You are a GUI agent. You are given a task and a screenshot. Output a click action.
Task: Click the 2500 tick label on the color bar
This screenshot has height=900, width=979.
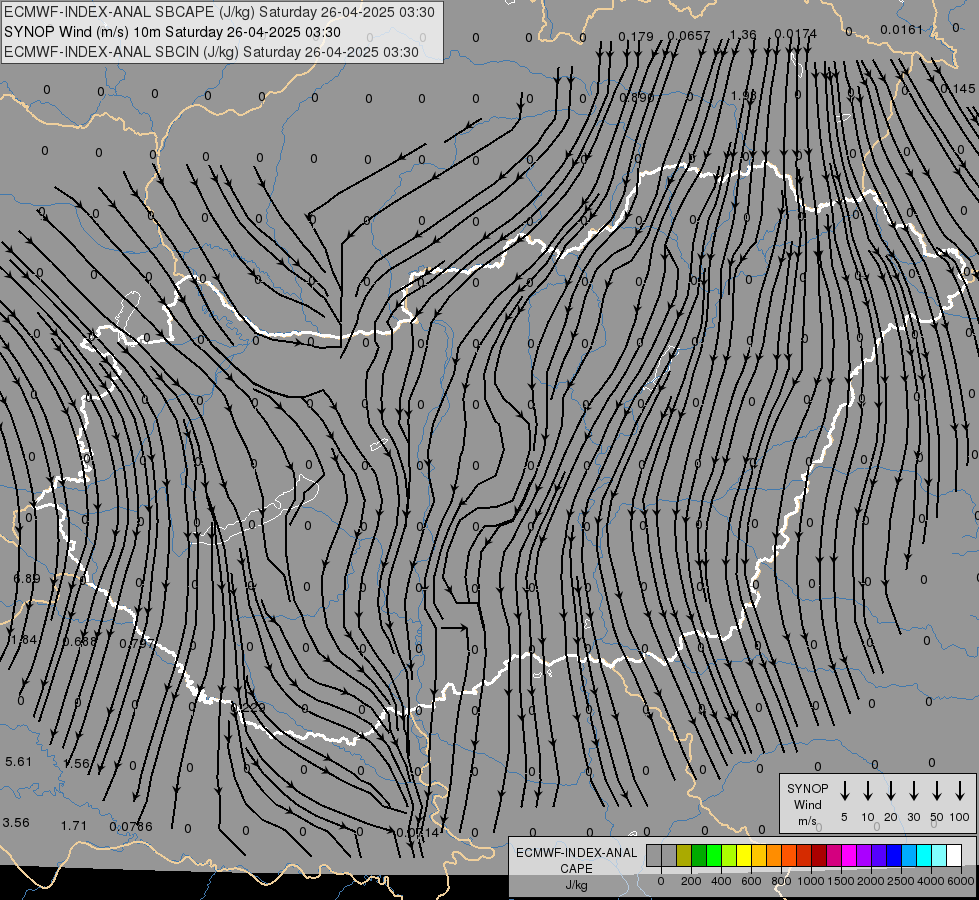tap(900, 881)
